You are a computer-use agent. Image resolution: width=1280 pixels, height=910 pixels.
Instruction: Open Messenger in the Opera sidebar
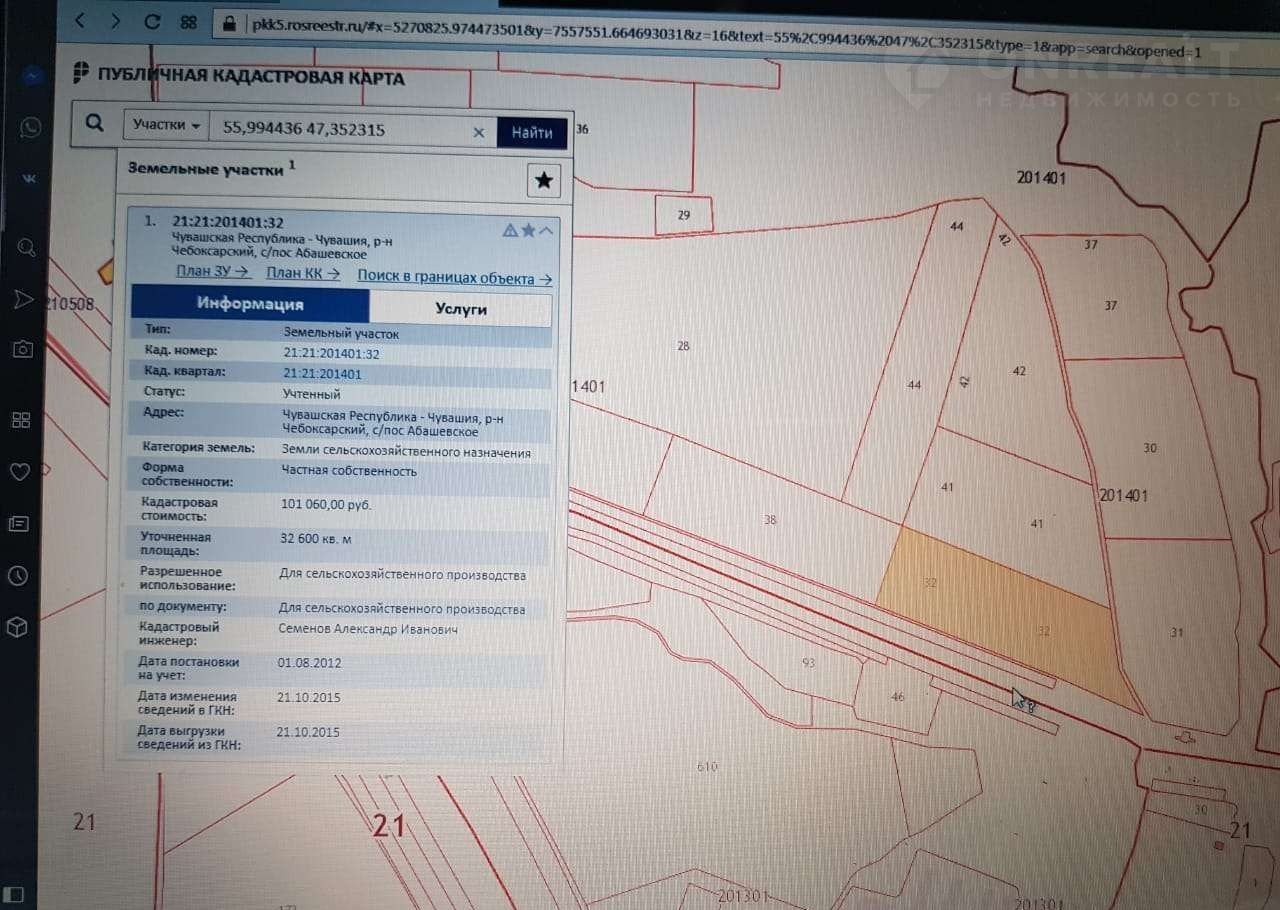pos(31,76)
